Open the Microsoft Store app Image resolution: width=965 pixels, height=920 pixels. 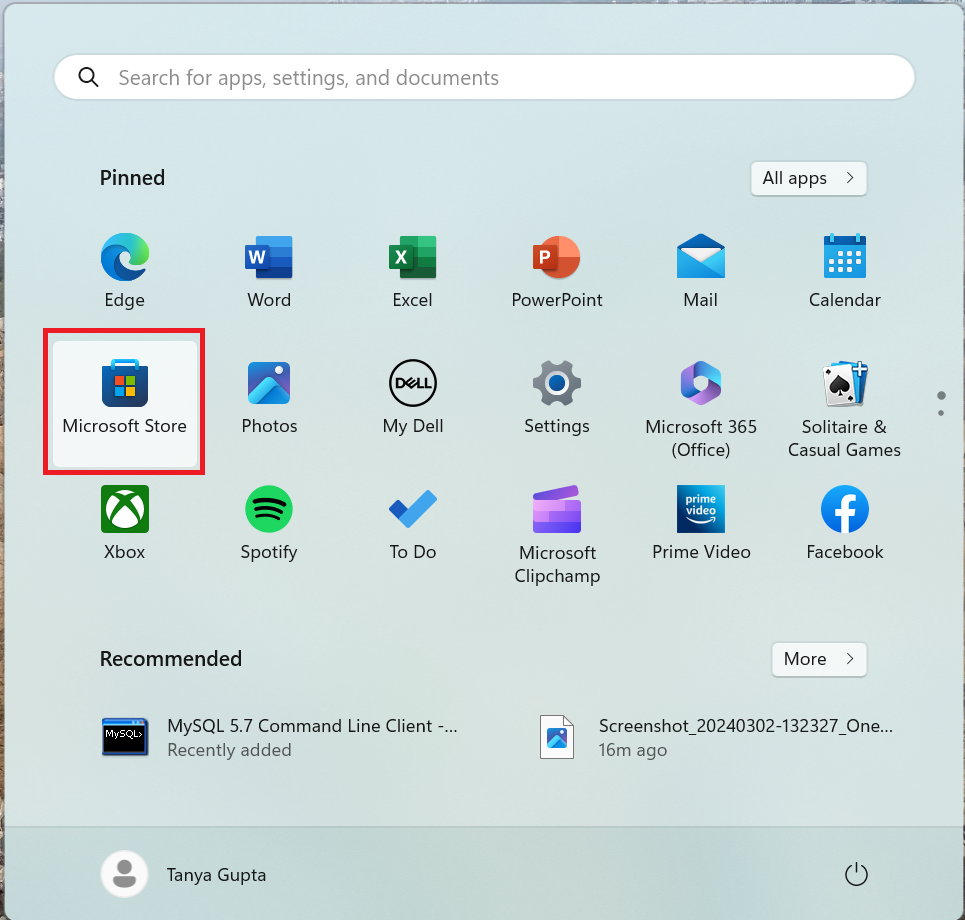coord(125,400)
